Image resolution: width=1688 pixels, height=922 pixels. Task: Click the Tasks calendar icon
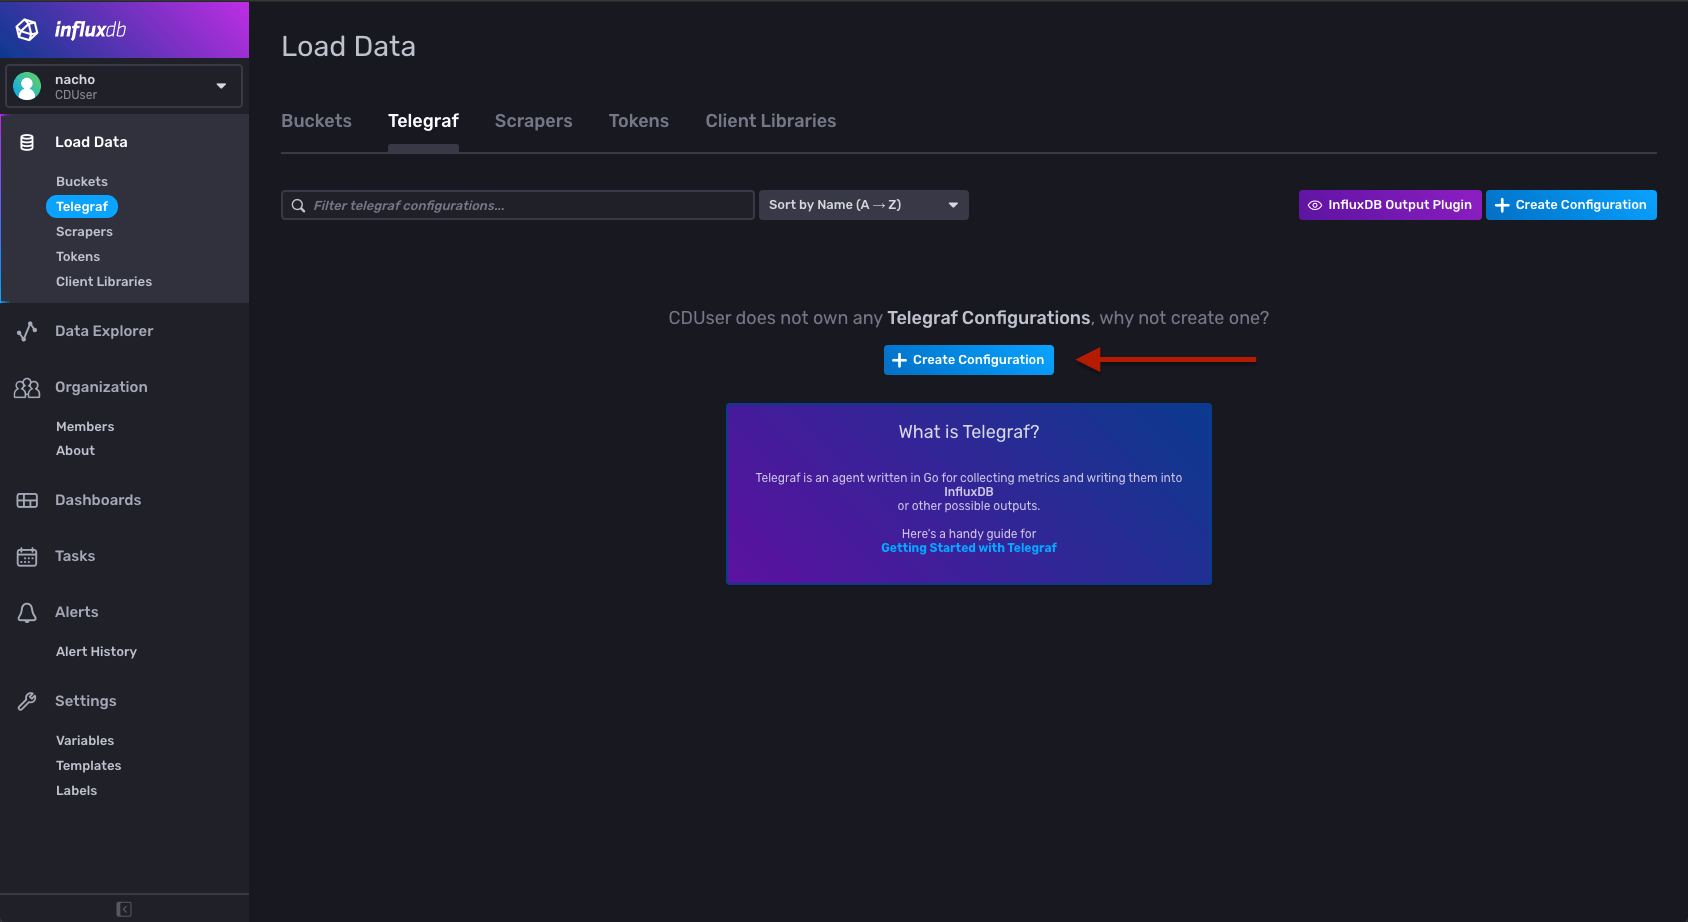click(27, 556)
